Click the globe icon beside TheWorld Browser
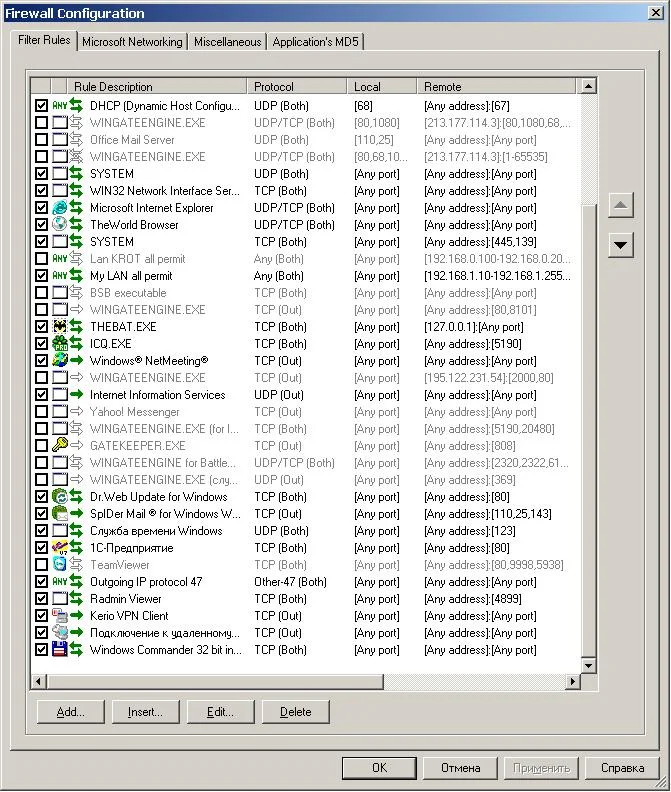Image resolution: width=671 pixels, height=792 pixels. (x=60, y=224)
